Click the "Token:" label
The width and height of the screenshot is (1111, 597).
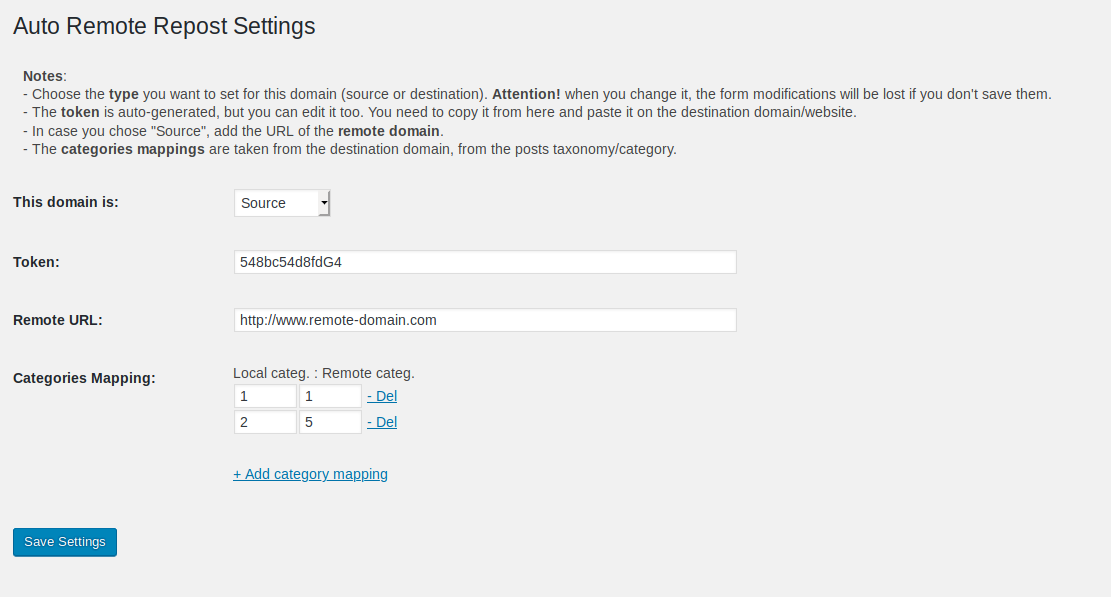(36, 262)
